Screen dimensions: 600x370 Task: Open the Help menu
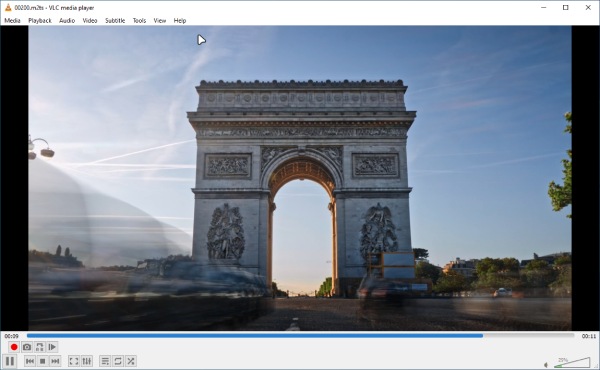coord(180,21)
